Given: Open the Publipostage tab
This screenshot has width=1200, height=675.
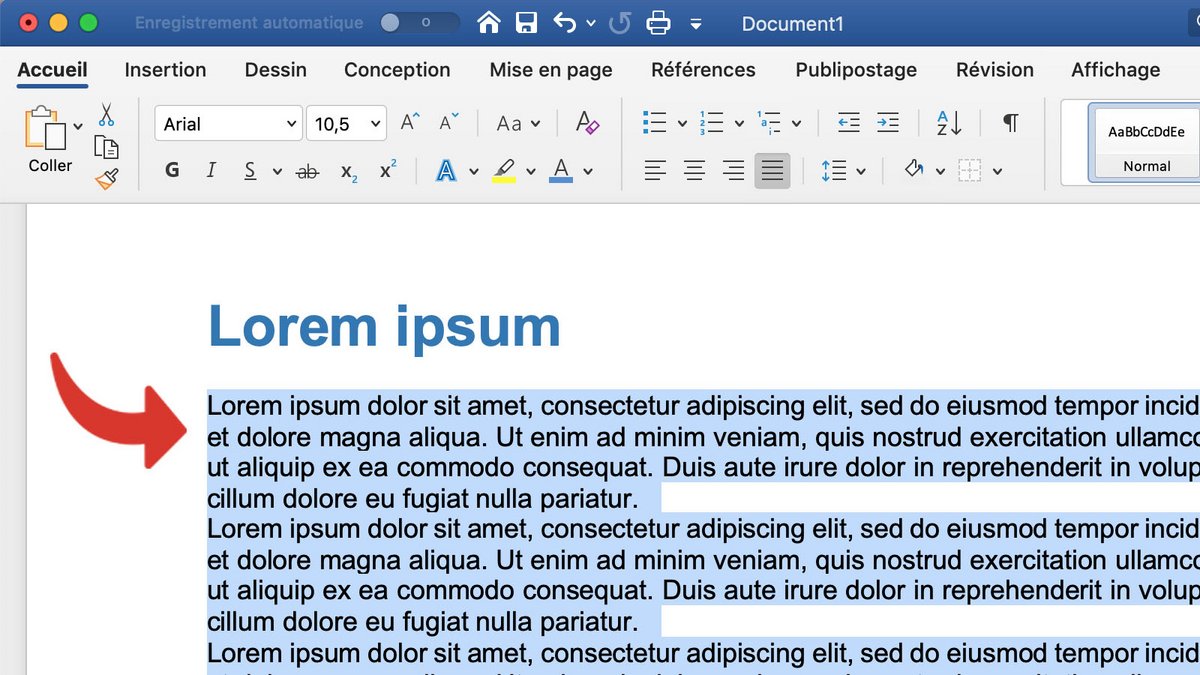Looking at the screenshot, I should coord(856,70).
